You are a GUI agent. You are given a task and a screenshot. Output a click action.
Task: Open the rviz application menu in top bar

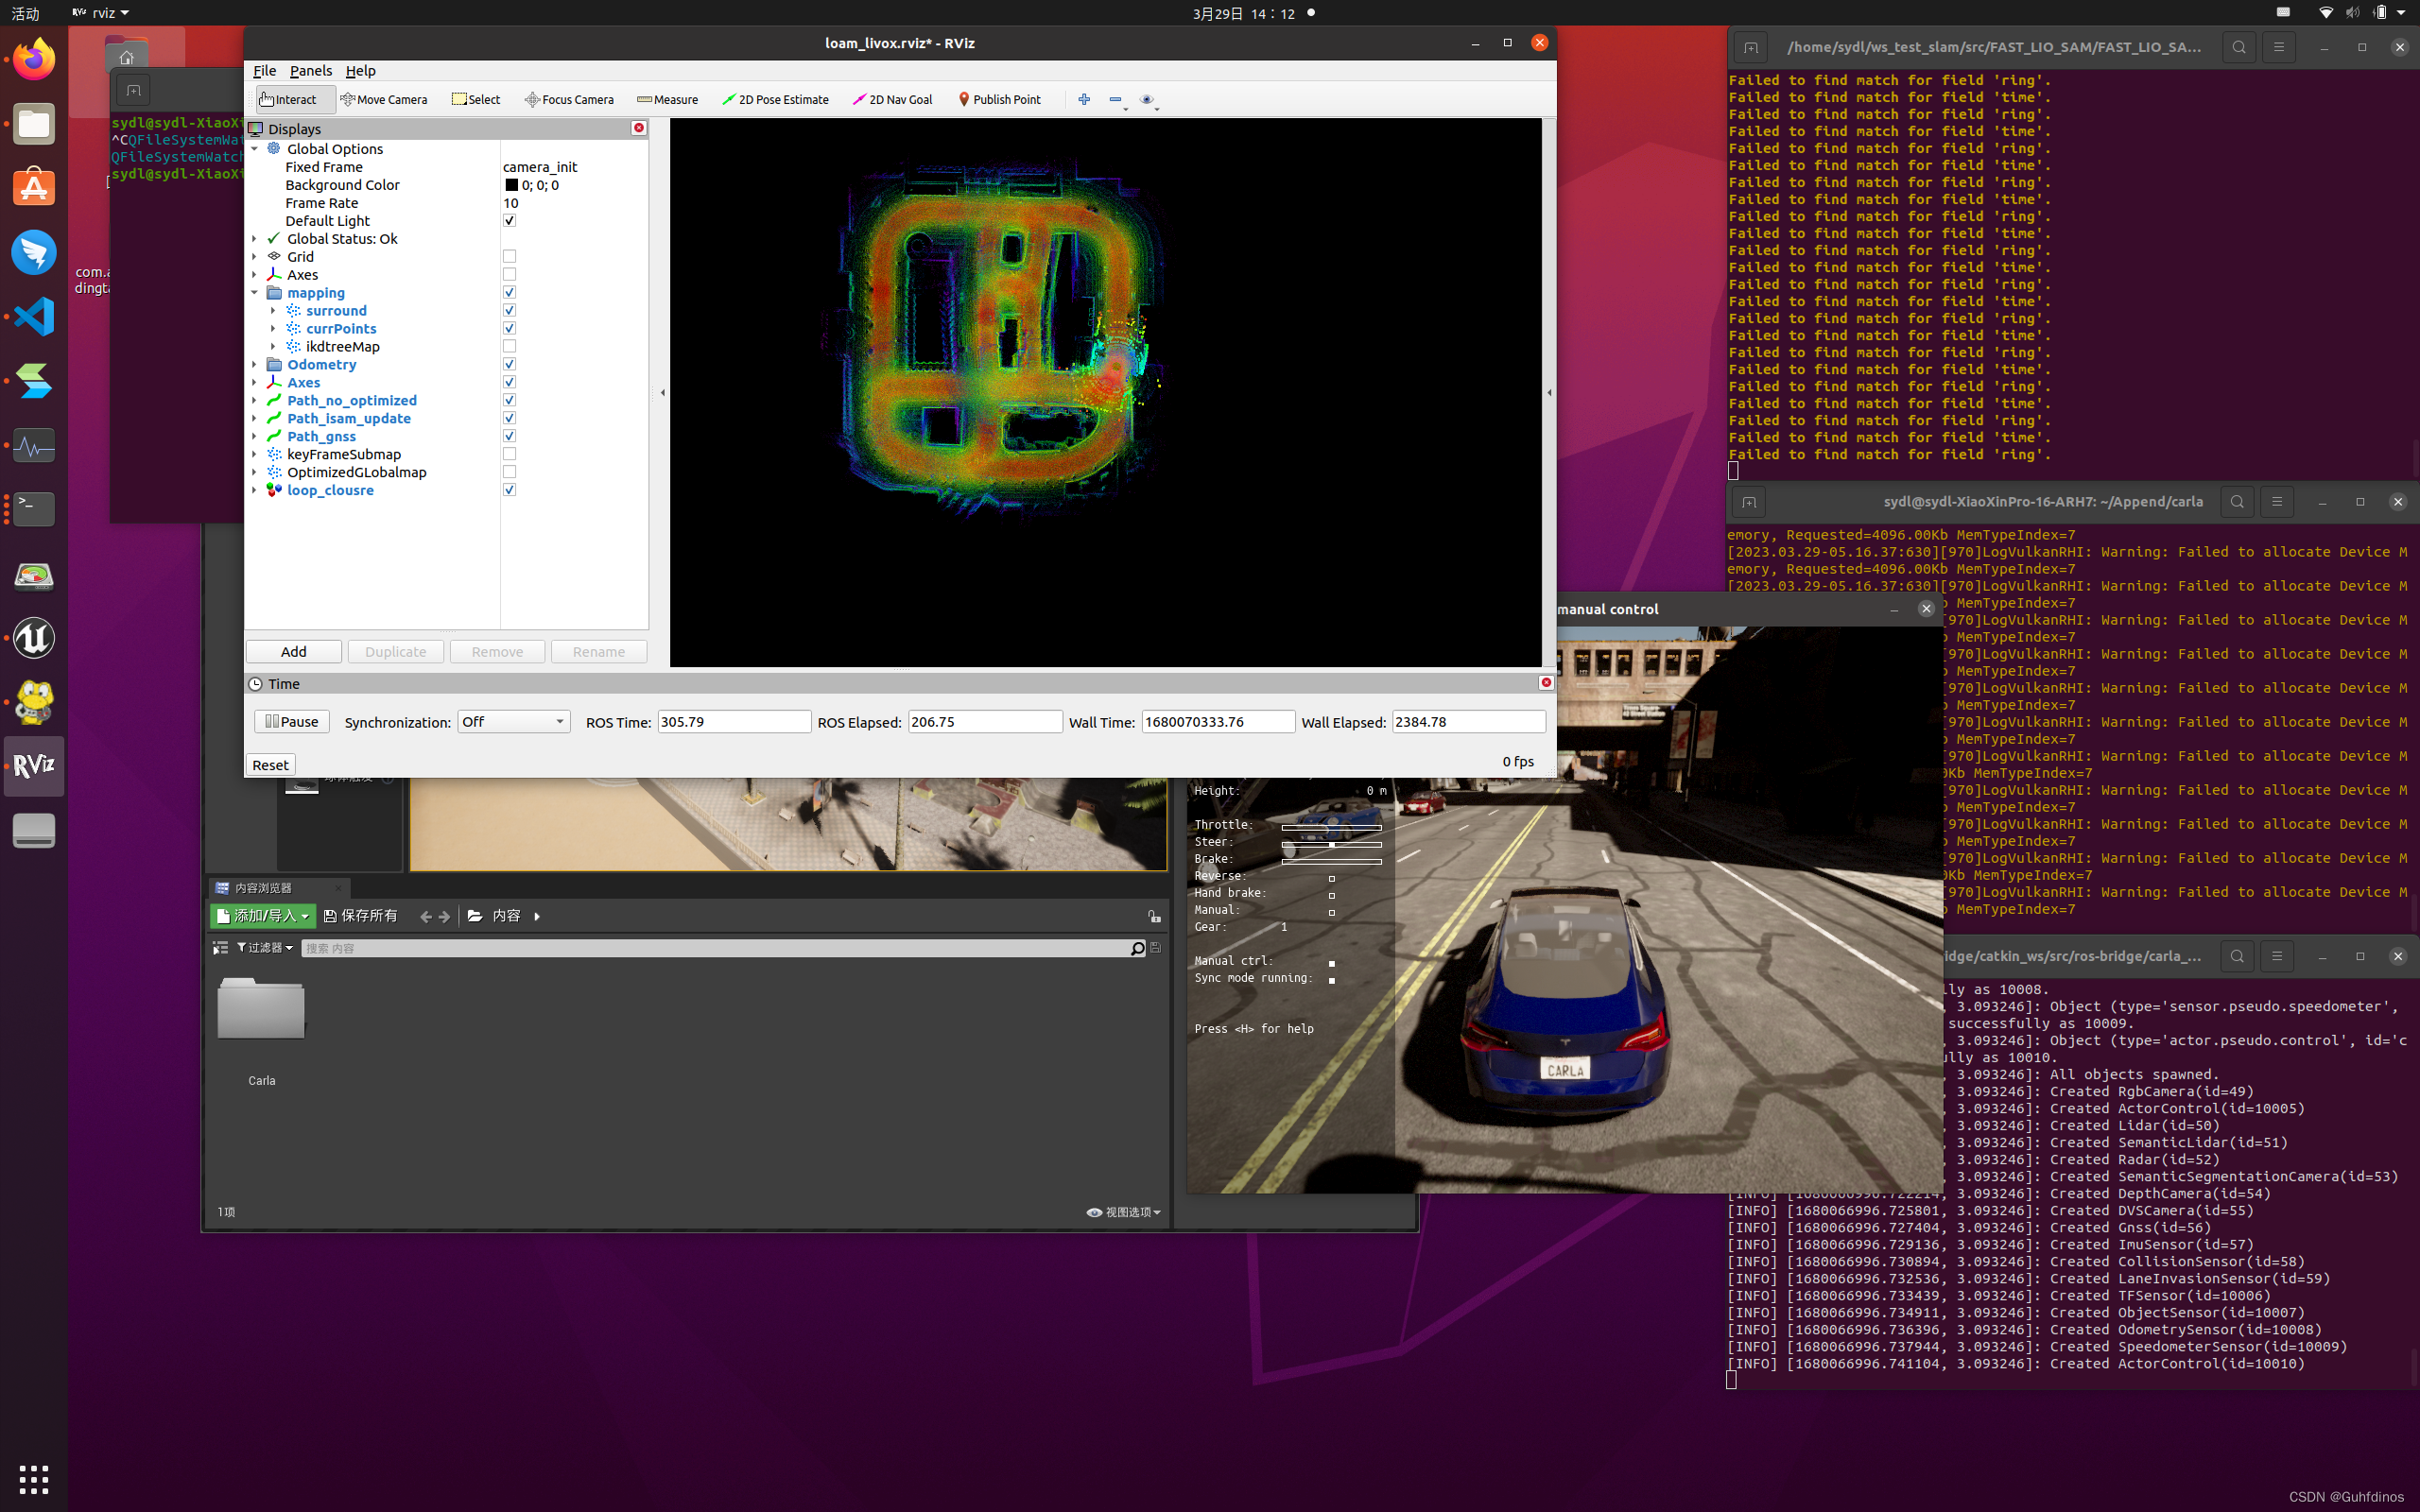click(101, 13)
